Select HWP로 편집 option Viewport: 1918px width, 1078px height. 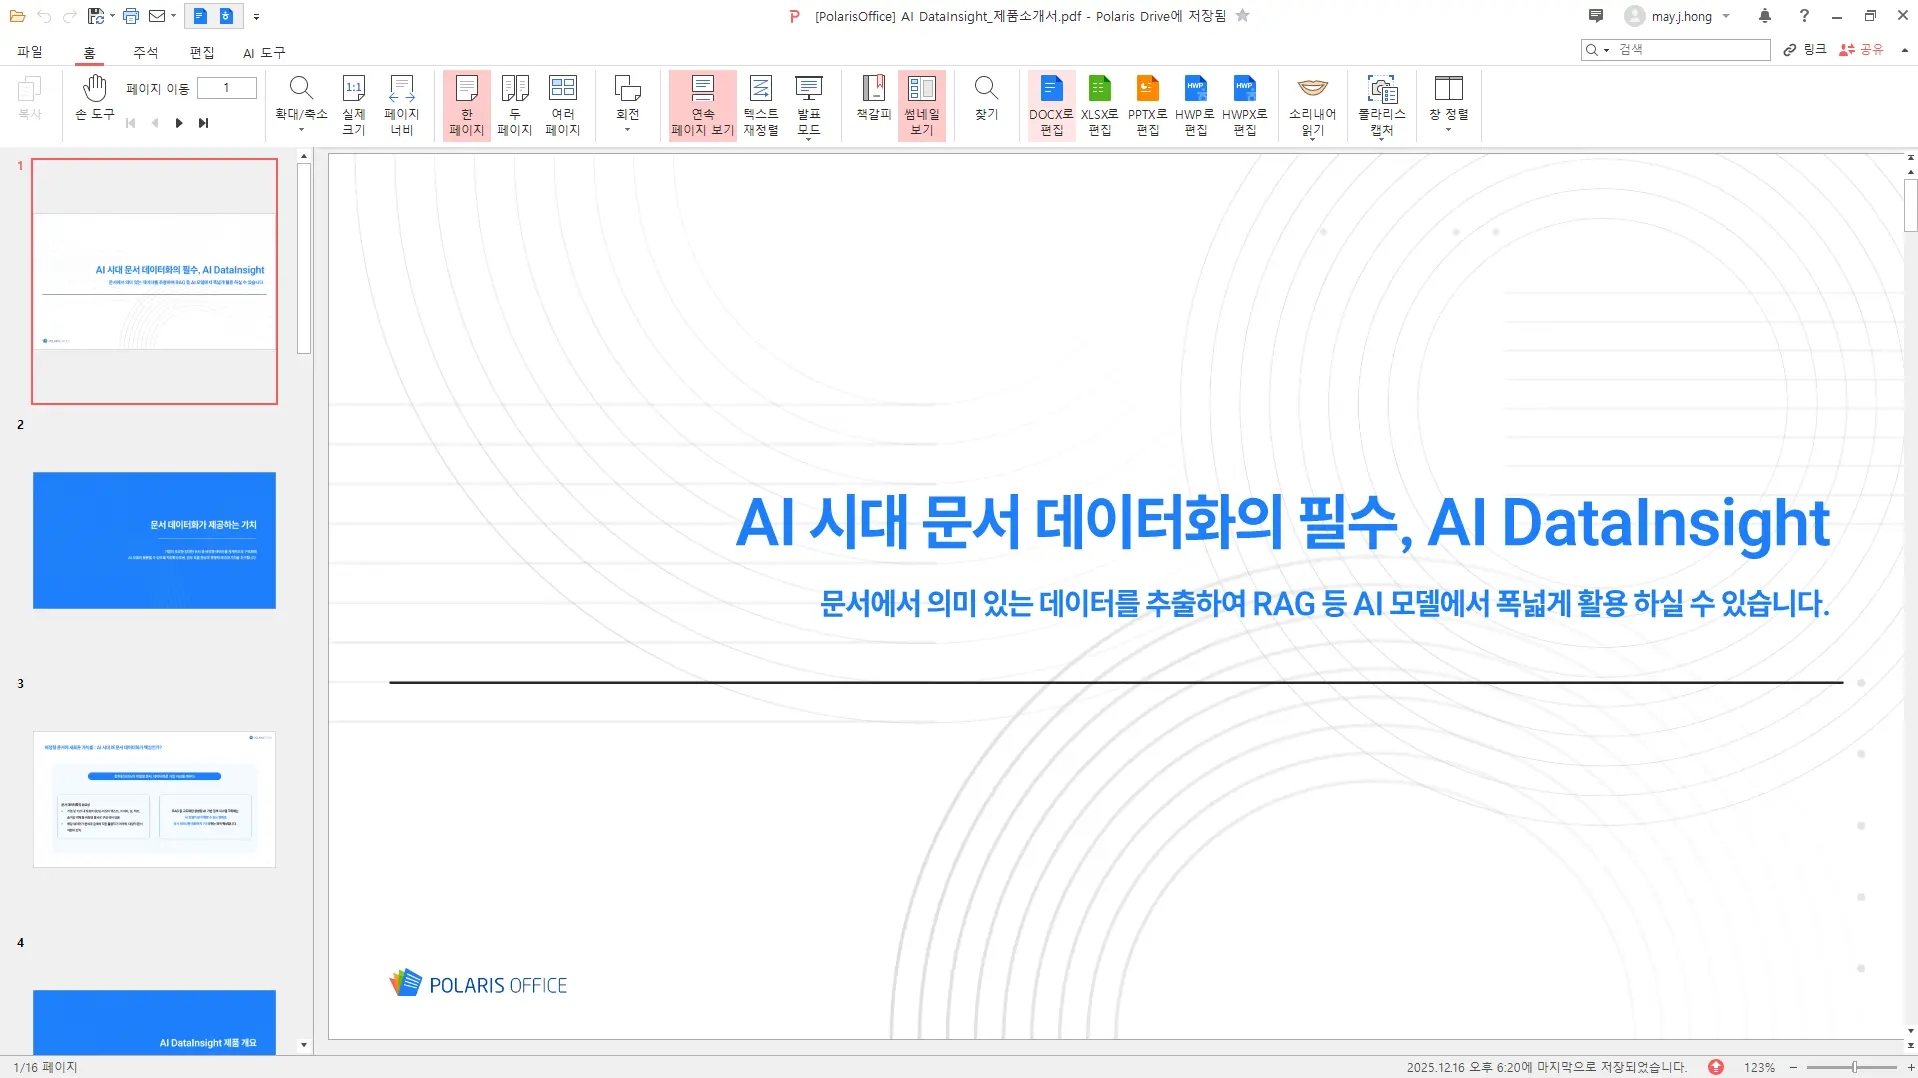click(1194, 105)
